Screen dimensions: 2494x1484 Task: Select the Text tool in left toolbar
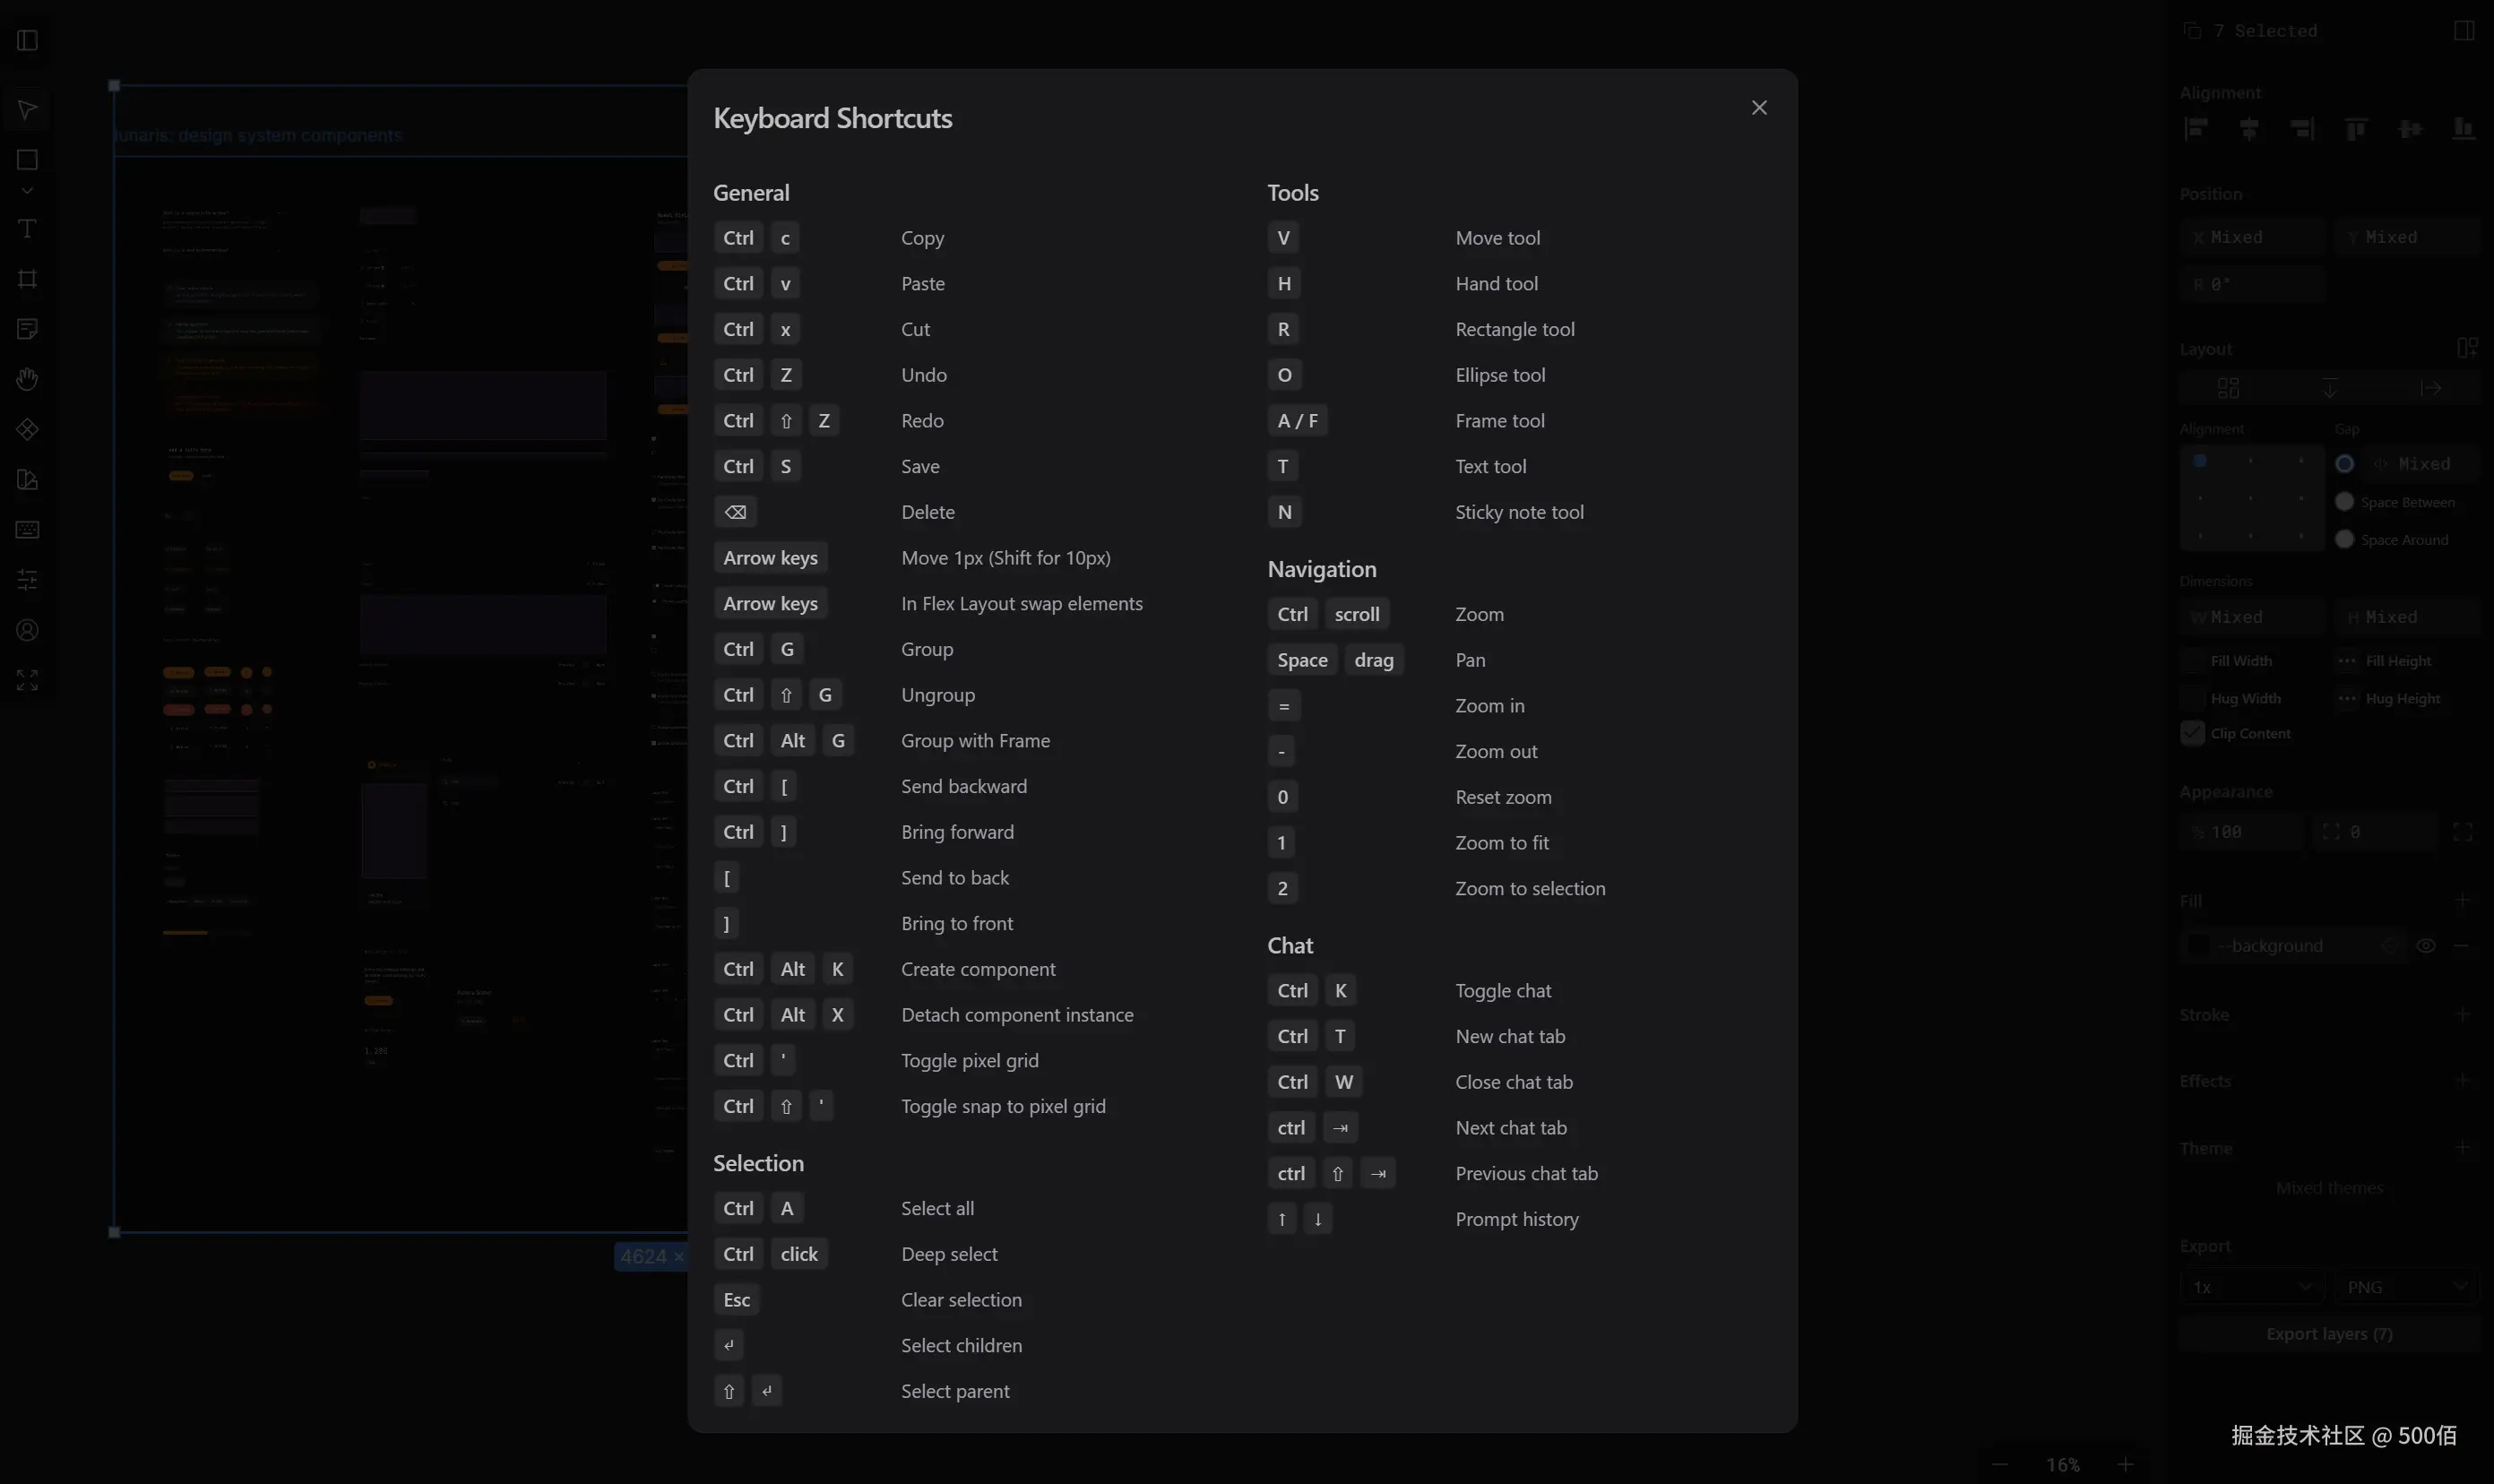click(x=27, y=229)
